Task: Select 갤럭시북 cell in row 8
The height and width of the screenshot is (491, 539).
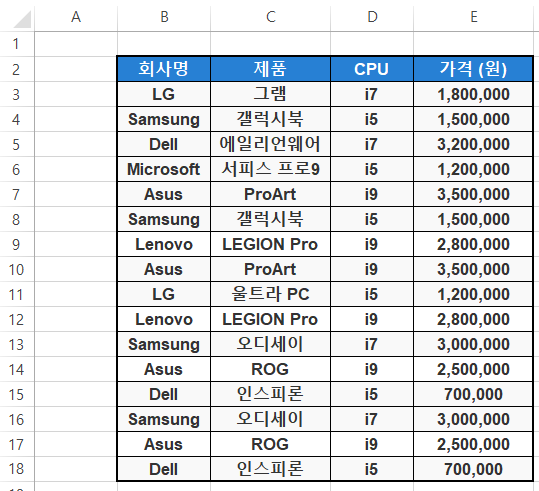Action: point(270,219)
